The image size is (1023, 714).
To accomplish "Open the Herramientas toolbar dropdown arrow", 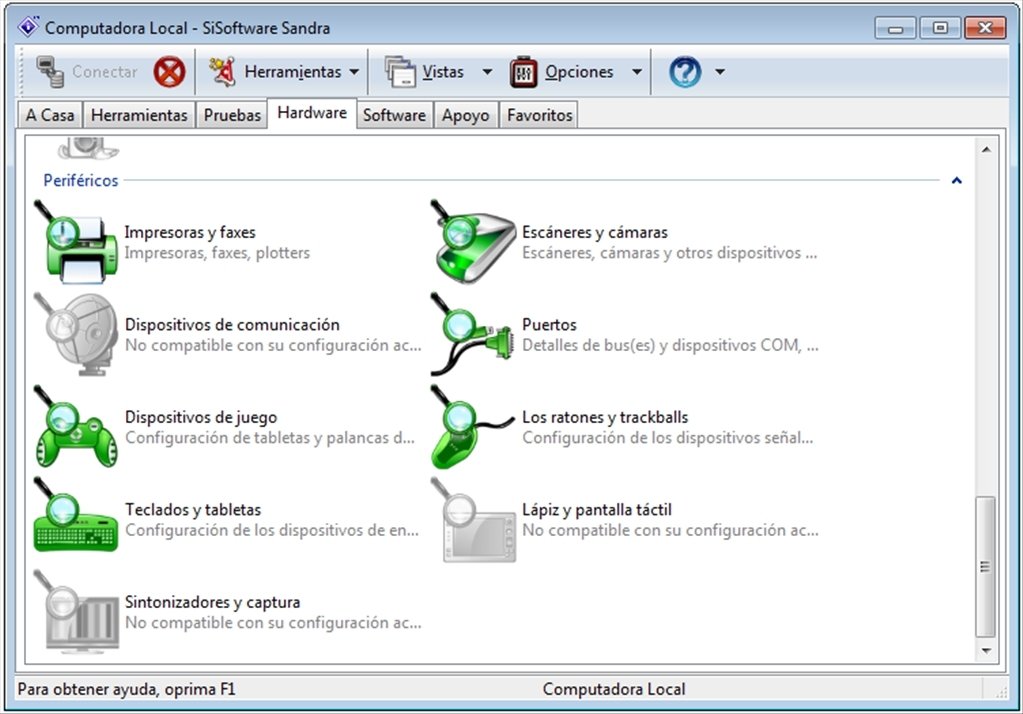I will pyautogui.click(x=354, y=72).
